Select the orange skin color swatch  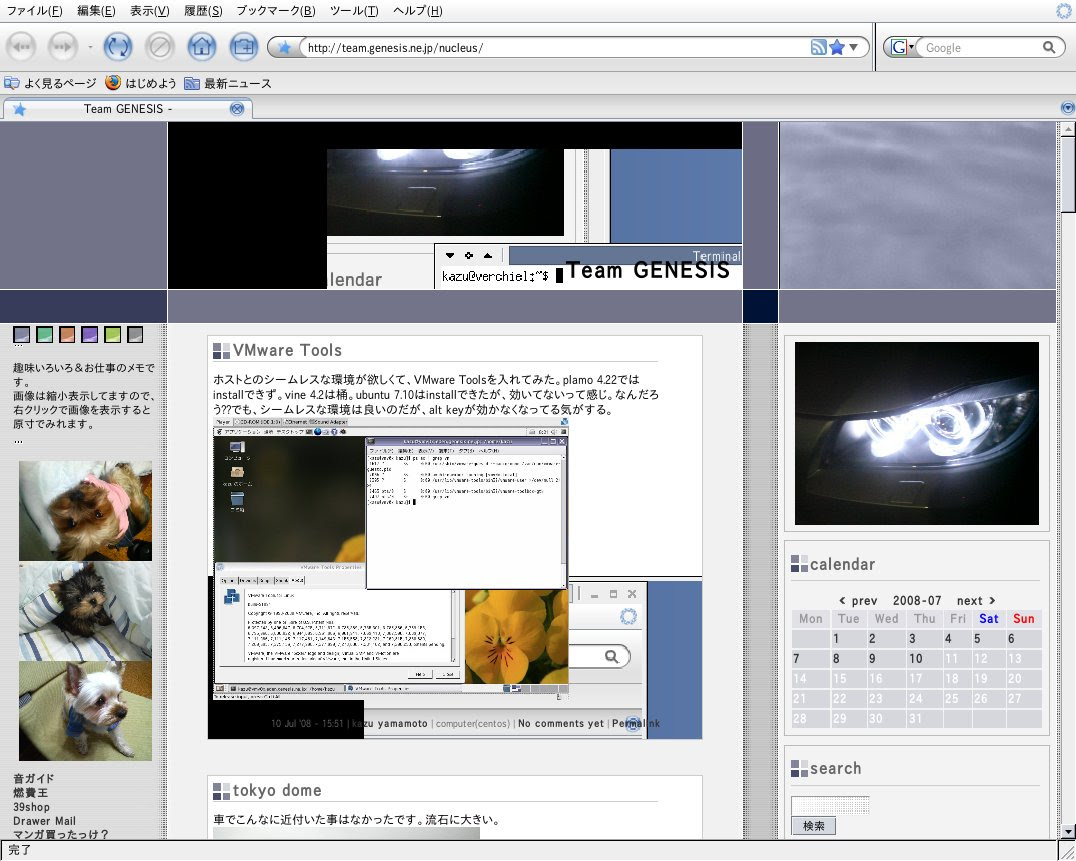pos(67,334)
